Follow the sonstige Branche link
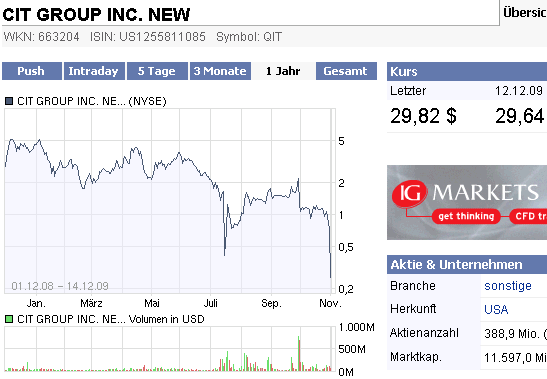This screenshot has height=379, width=547. (x=508, y=286)
